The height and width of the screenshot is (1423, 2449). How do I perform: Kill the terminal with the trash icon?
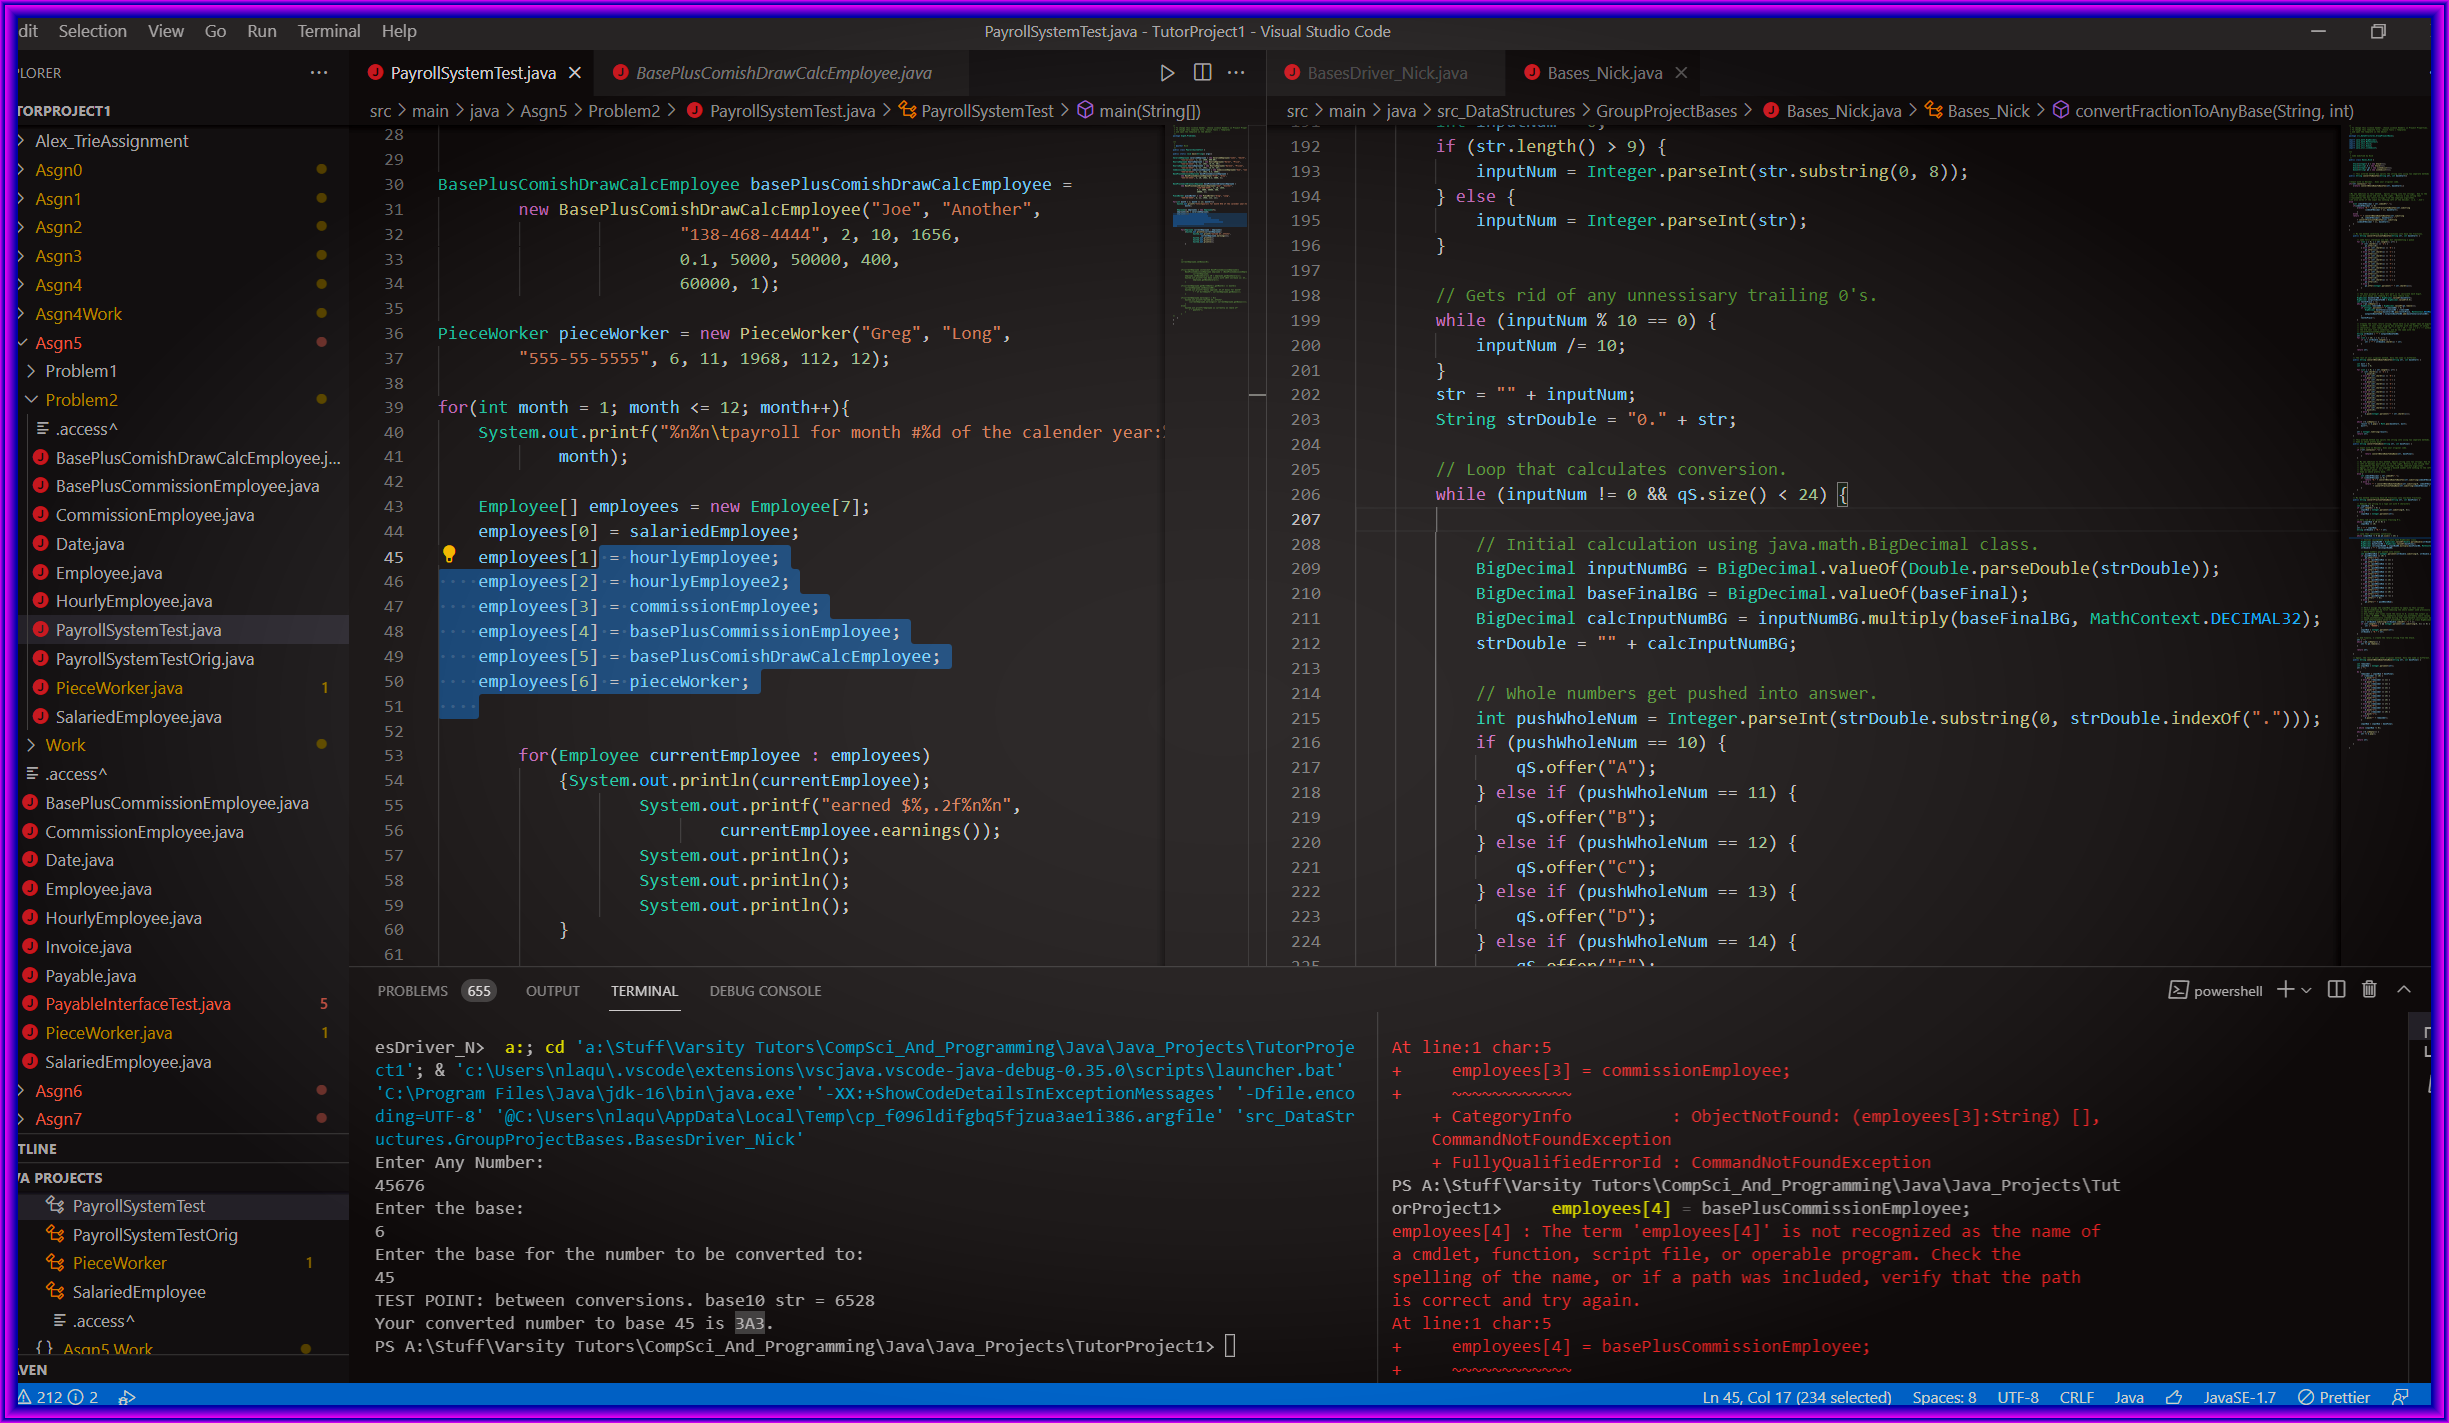(x=2369, y=990)
